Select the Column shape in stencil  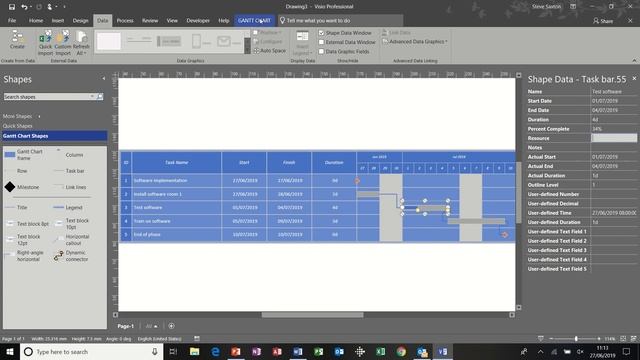69,155
